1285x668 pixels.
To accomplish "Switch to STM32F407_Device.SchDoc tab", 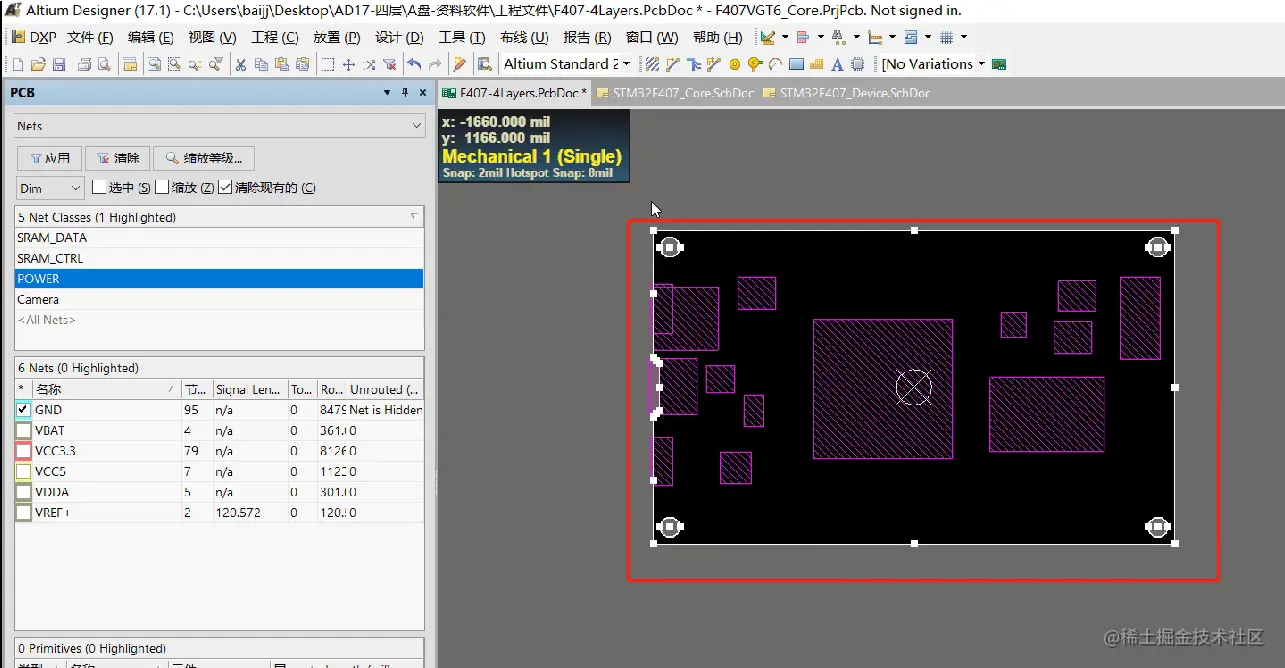I will click(x=846, y=93).
